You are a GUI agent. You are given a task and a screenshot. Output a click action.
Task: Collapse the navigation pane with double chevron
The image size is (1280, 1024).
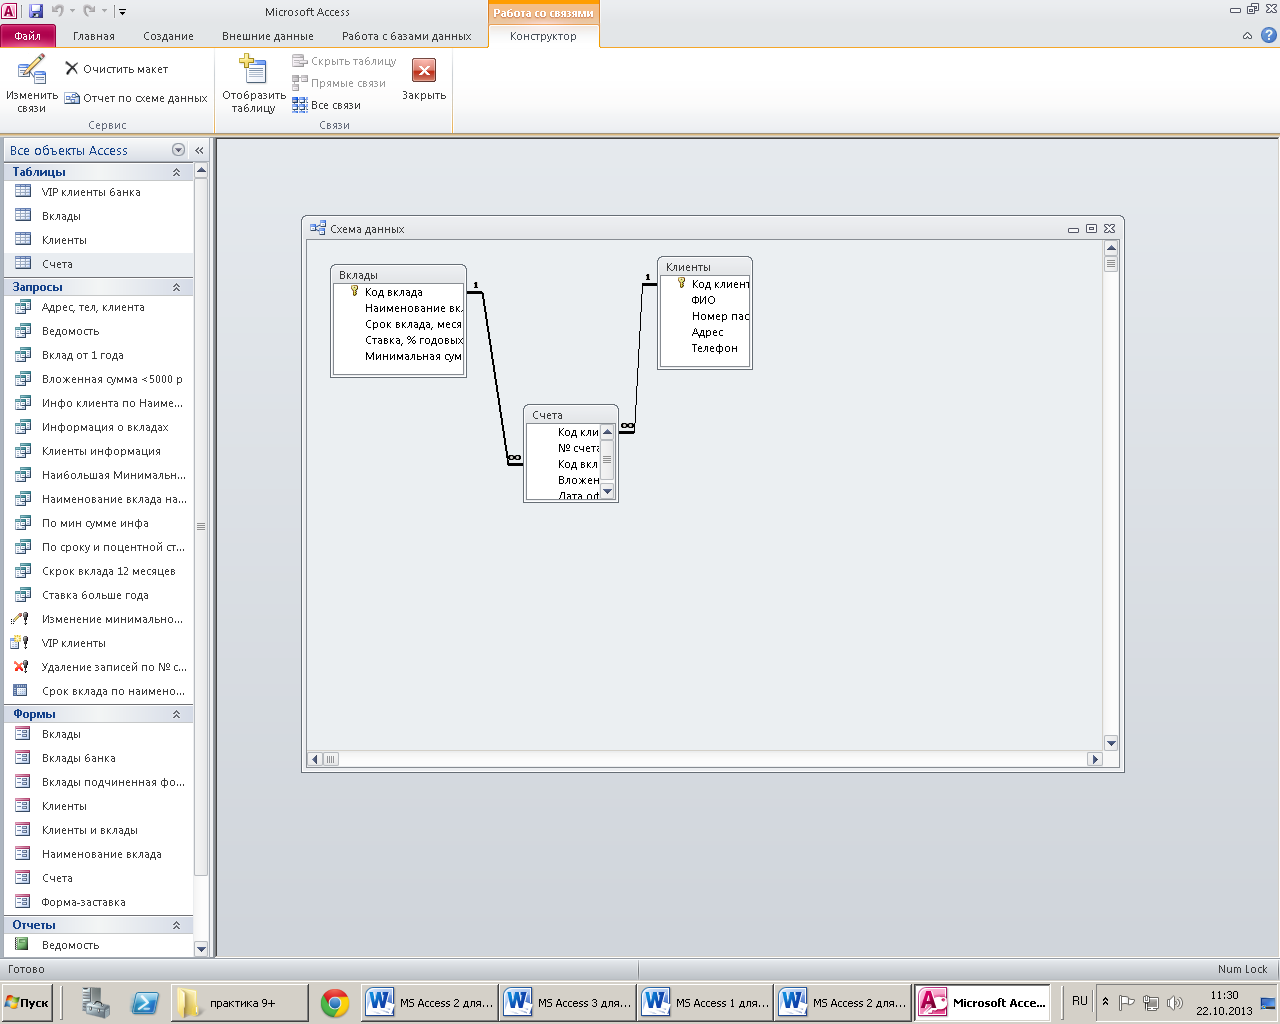tap(199, 150)
